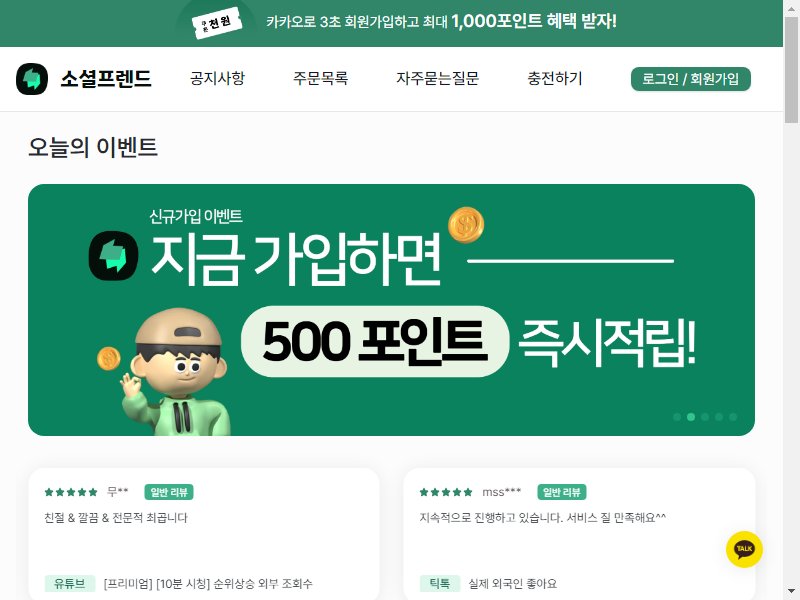
Task: Click the 3D character with cap in banner
Action: tap(176, 371)
